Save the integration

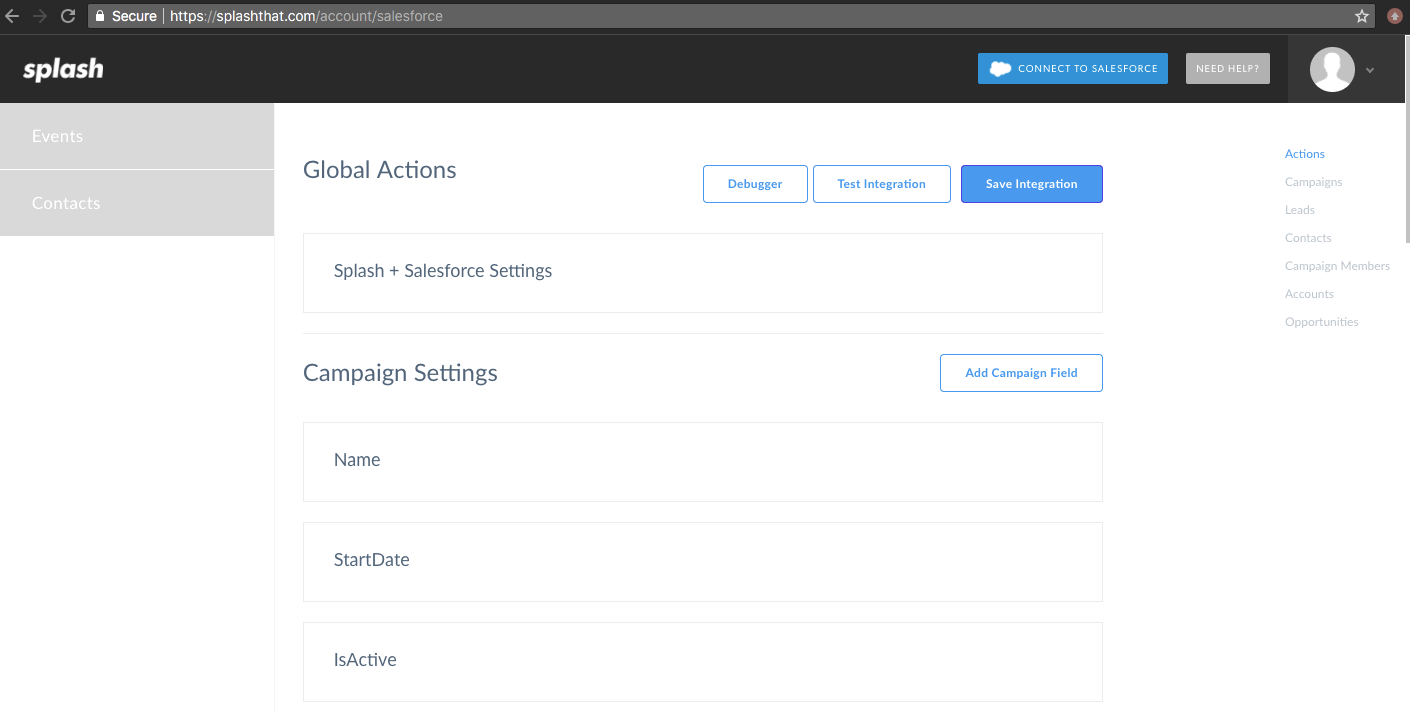tap(1032, 184)
